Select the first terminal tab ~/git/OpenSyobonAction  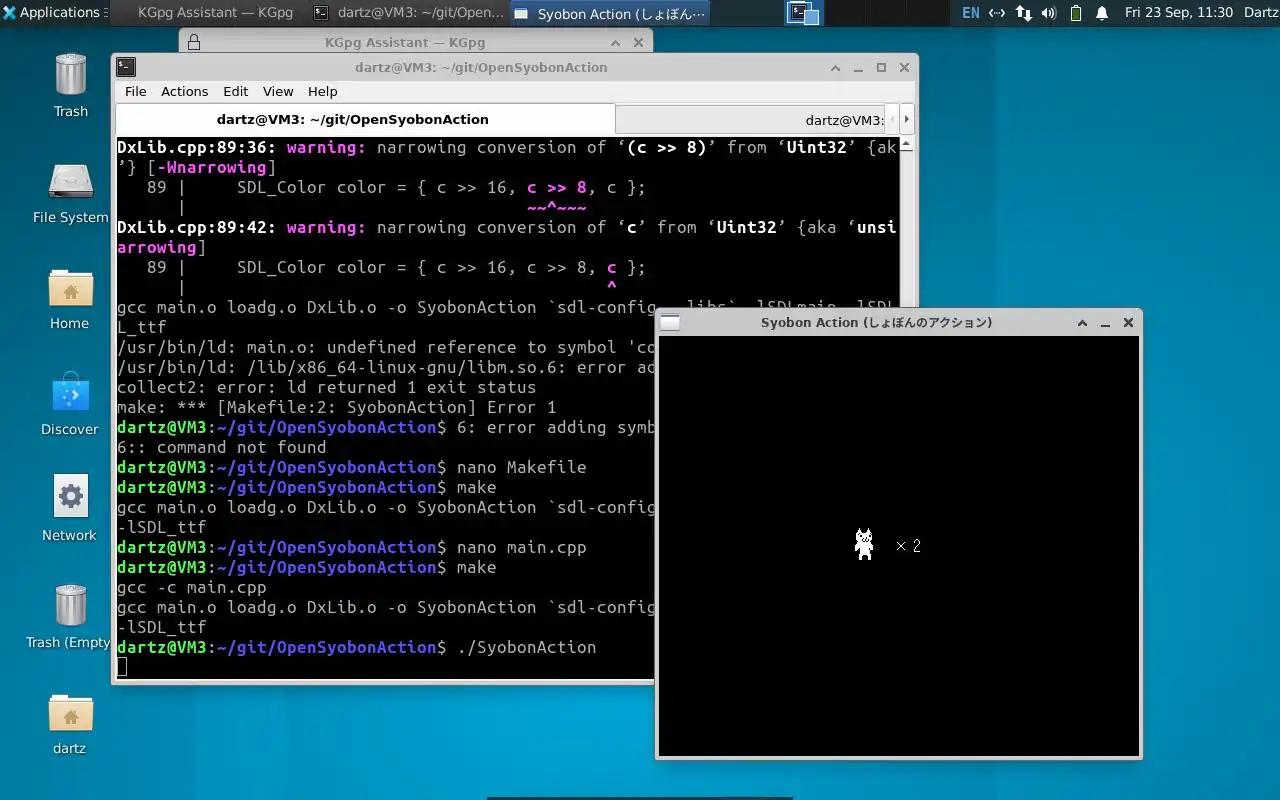(365, 119)
